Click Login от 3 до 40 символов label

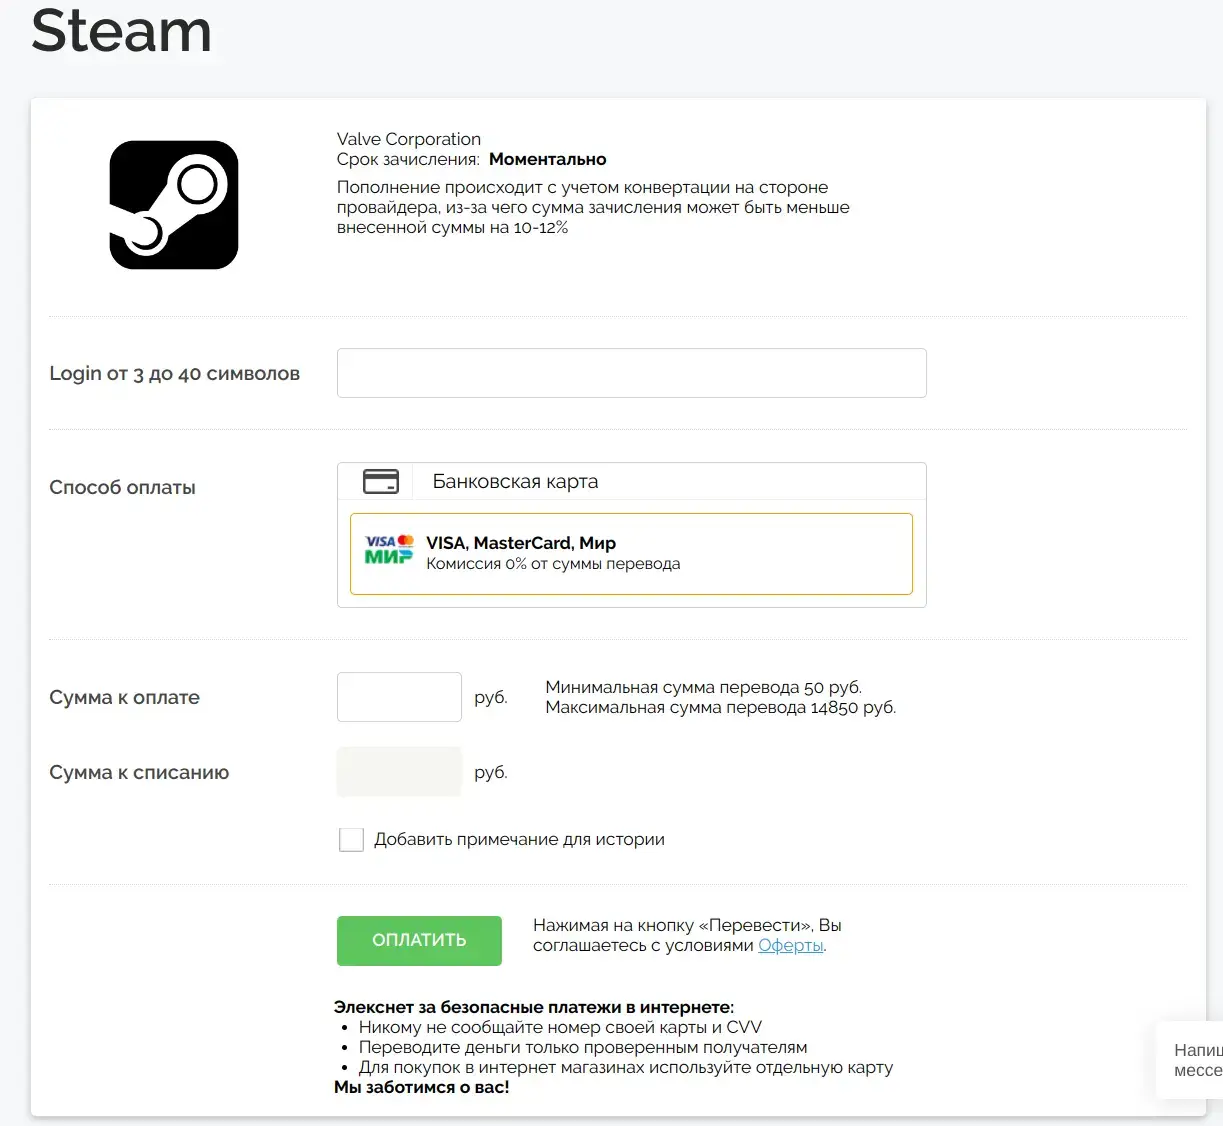click(174, 374)
